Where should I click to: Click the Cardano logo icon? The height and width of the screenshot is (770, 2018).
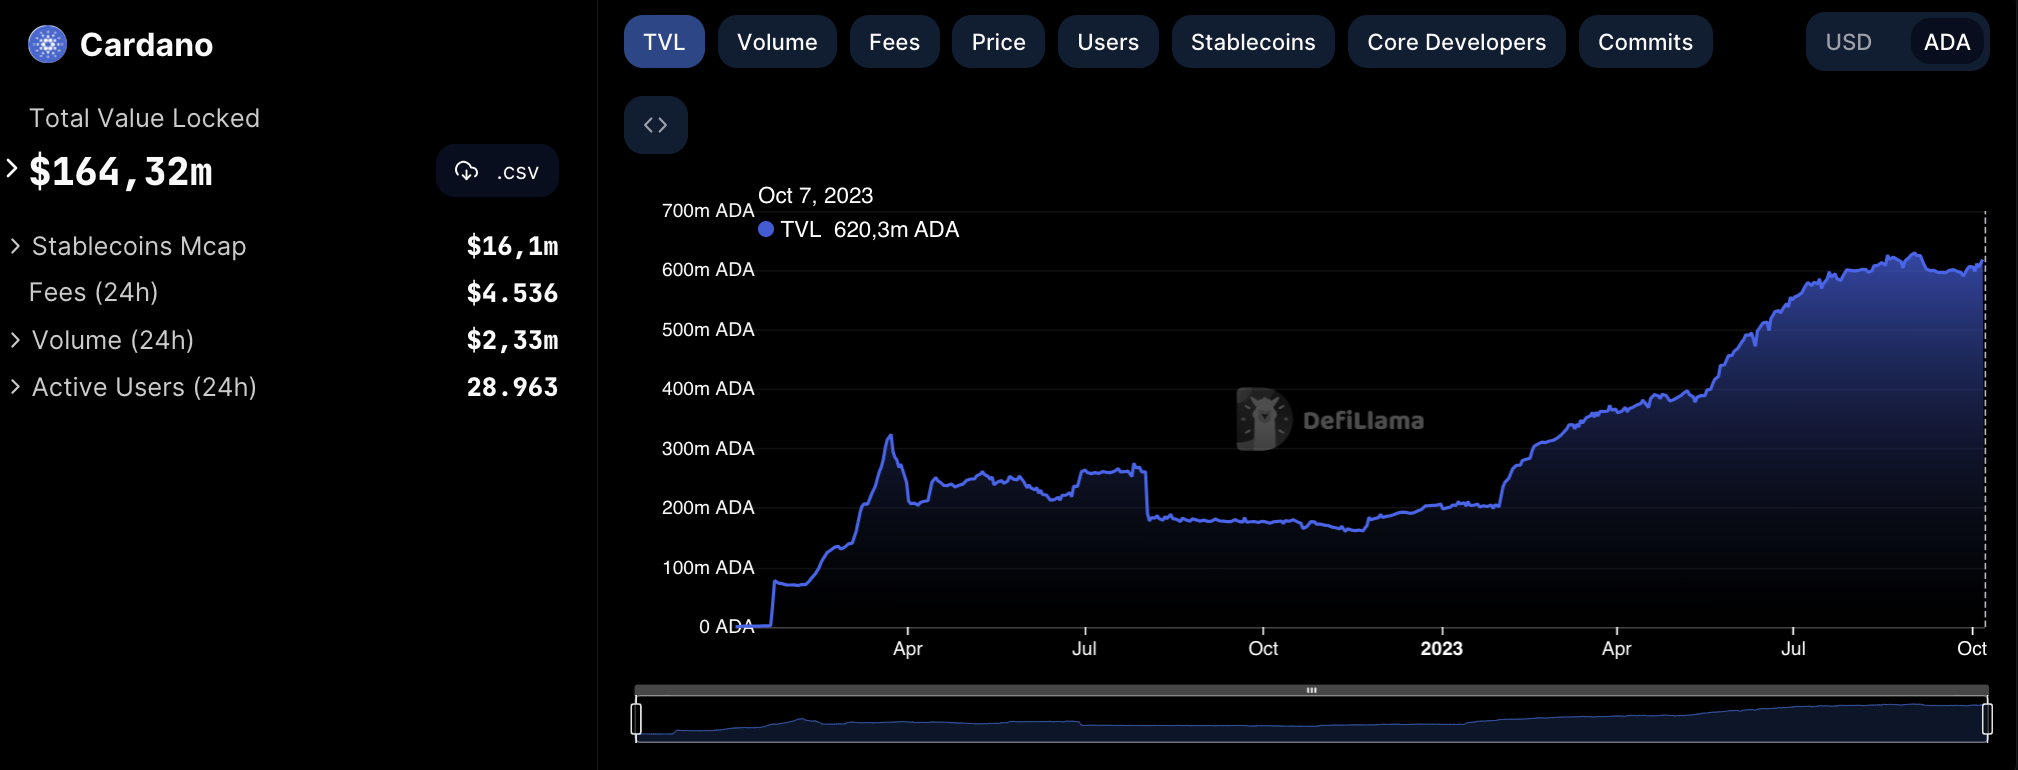coord(47,44)
